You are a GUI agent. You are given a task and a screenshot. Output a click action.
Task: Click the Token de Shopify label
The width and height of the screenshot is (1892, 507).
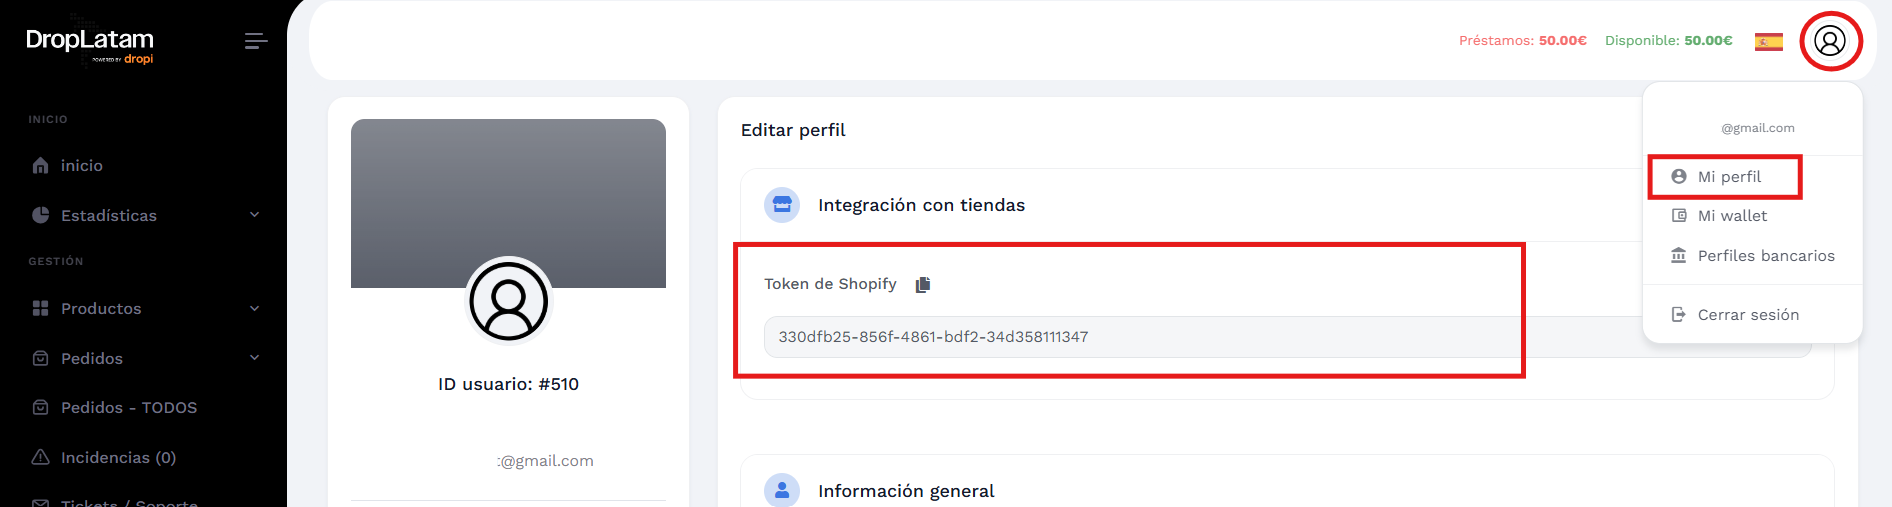pyautogui.click(x=830, y=284)
